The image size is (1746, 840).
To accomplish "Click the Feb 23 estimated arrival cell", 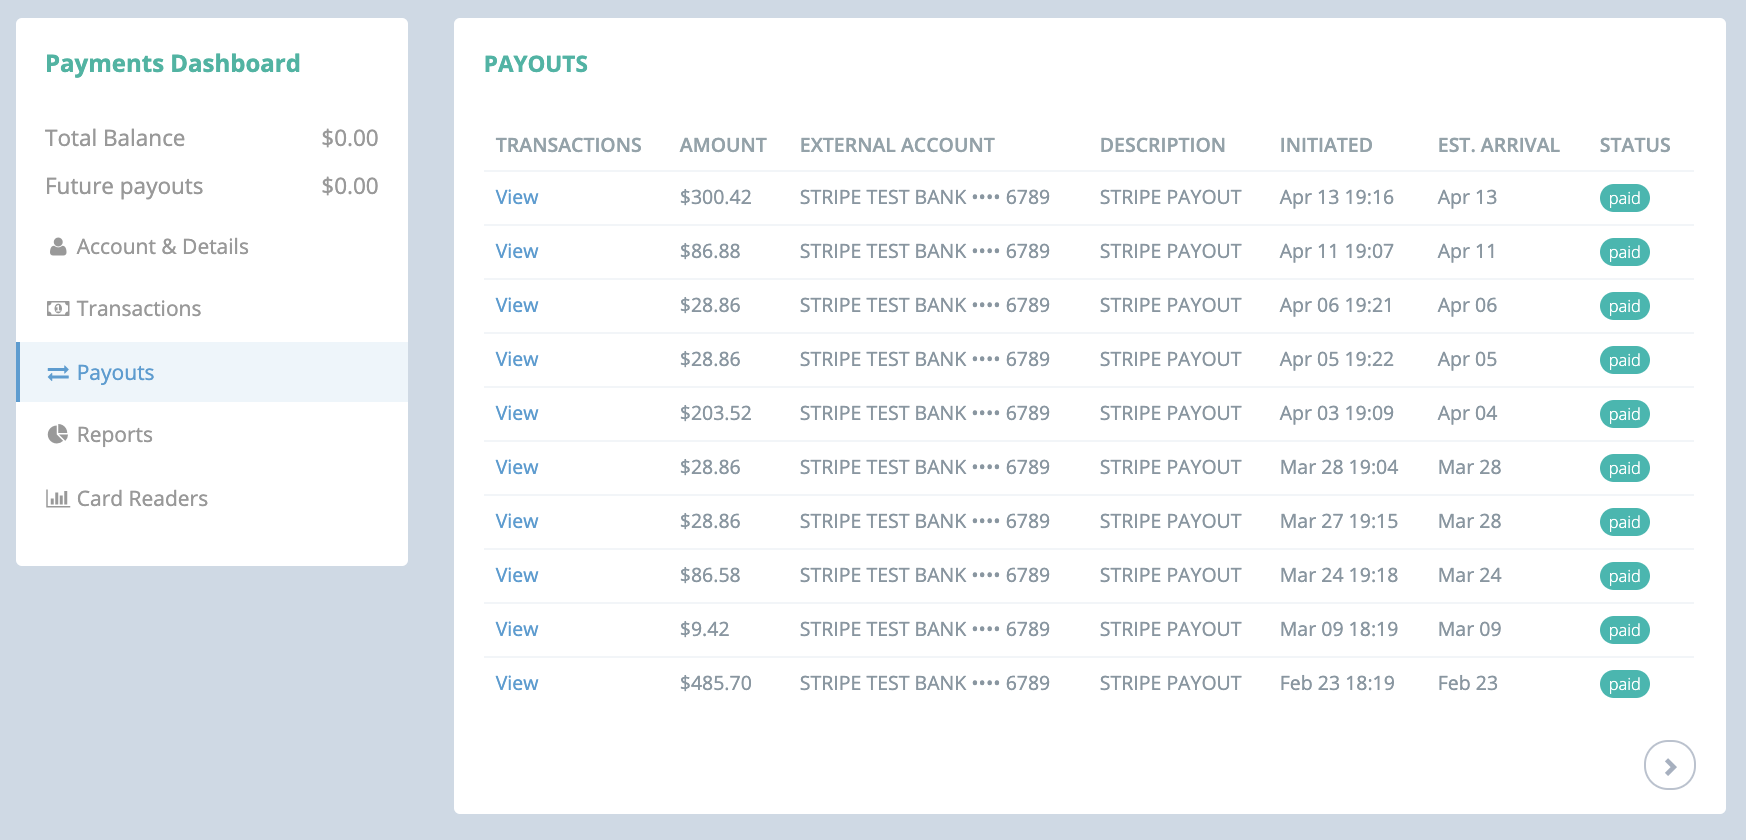I will [1468, 683].
